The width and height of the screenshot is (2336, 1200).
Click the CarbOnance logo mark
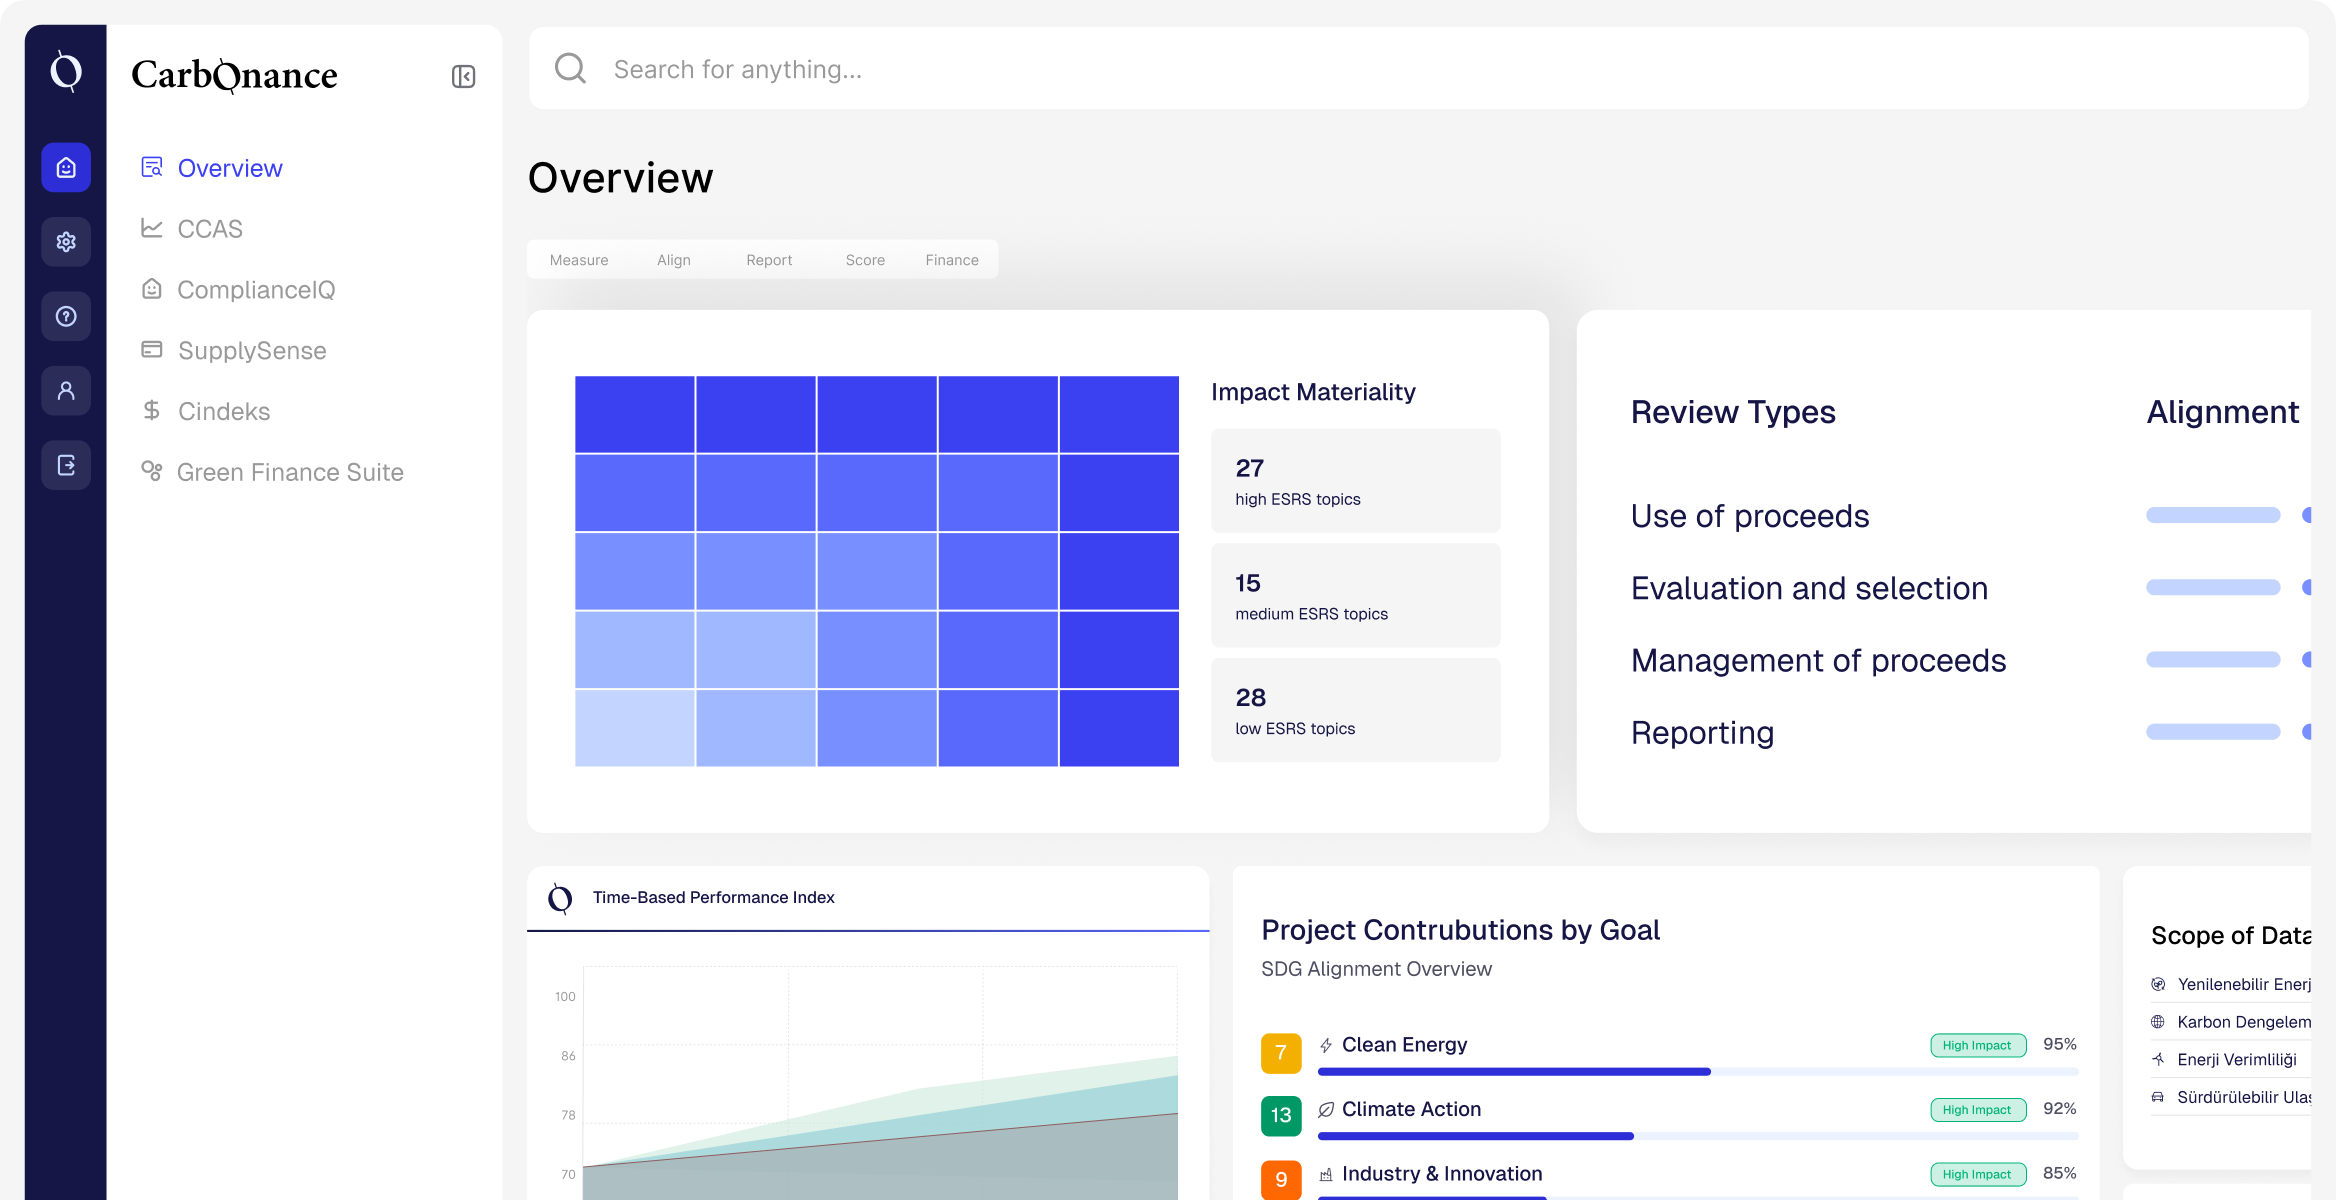[64, 72]
